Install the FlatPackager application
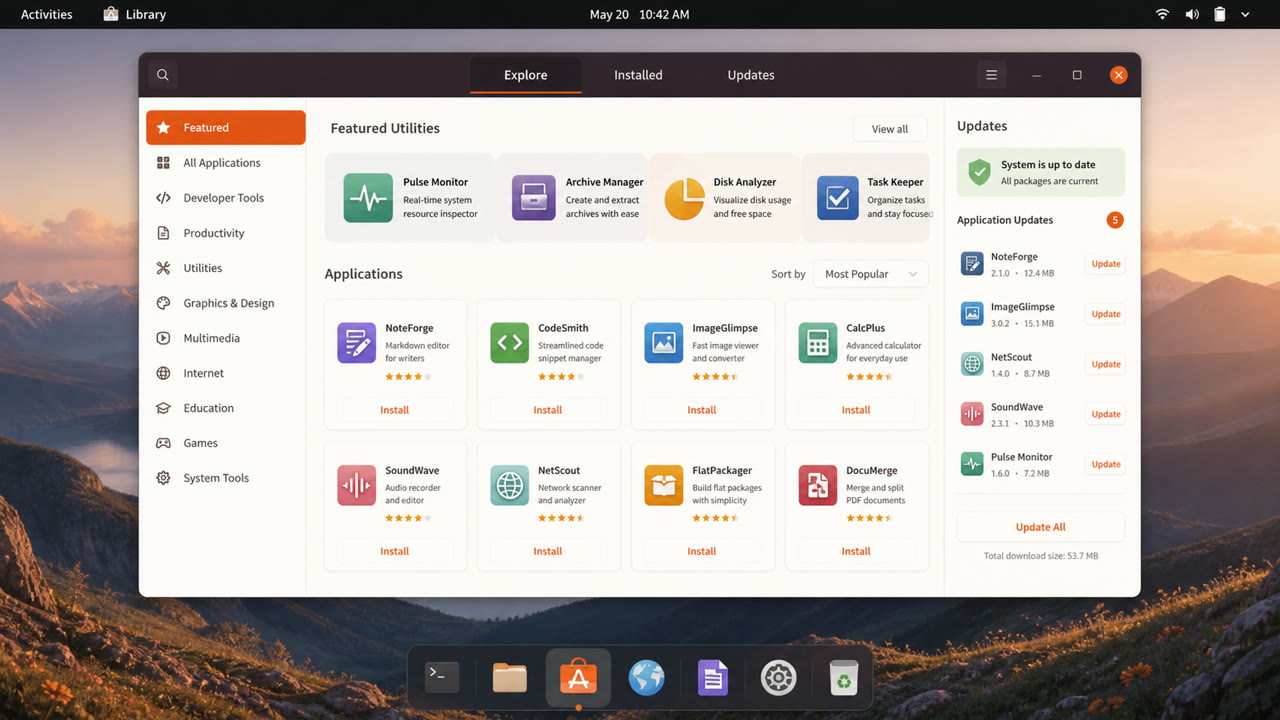 point(702,551)
